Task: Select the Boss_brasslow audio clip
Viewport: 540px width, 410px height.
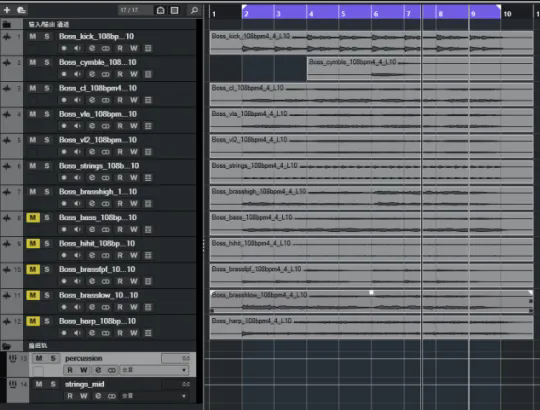Action: coord(372,302)
